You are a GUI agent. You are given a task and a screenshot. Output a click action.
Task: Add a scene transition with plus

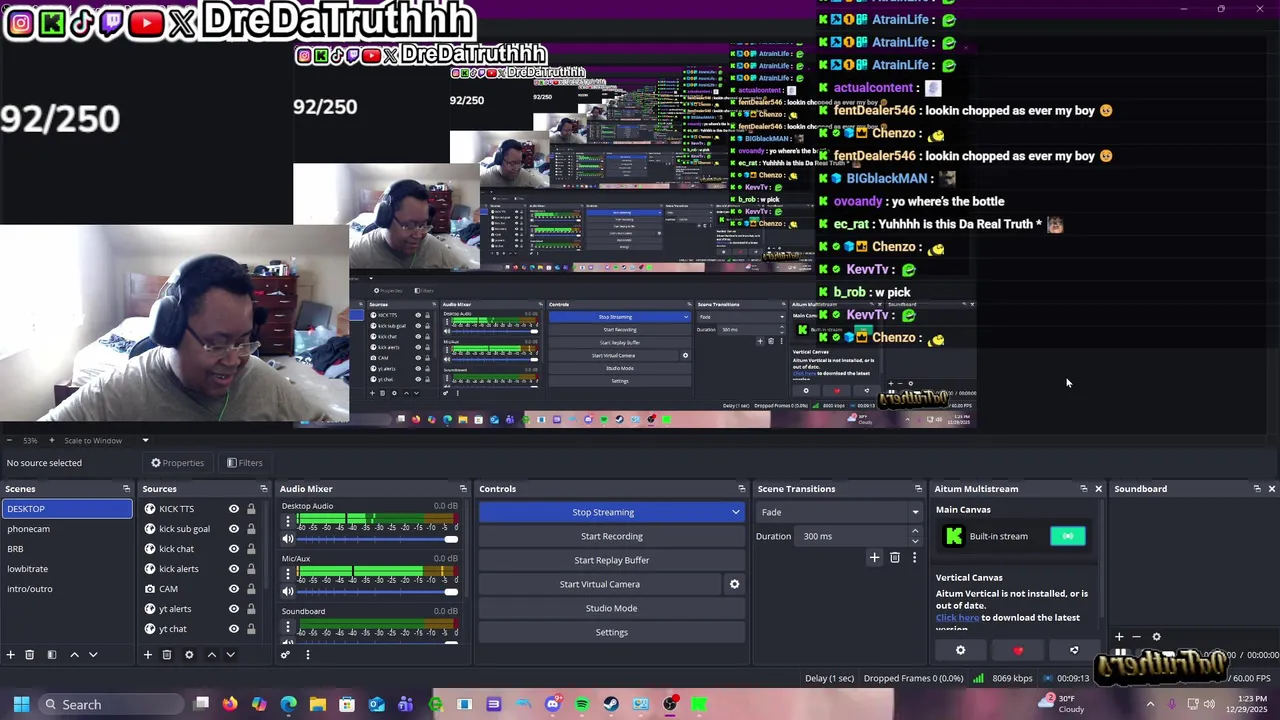[x=874, y=558]
